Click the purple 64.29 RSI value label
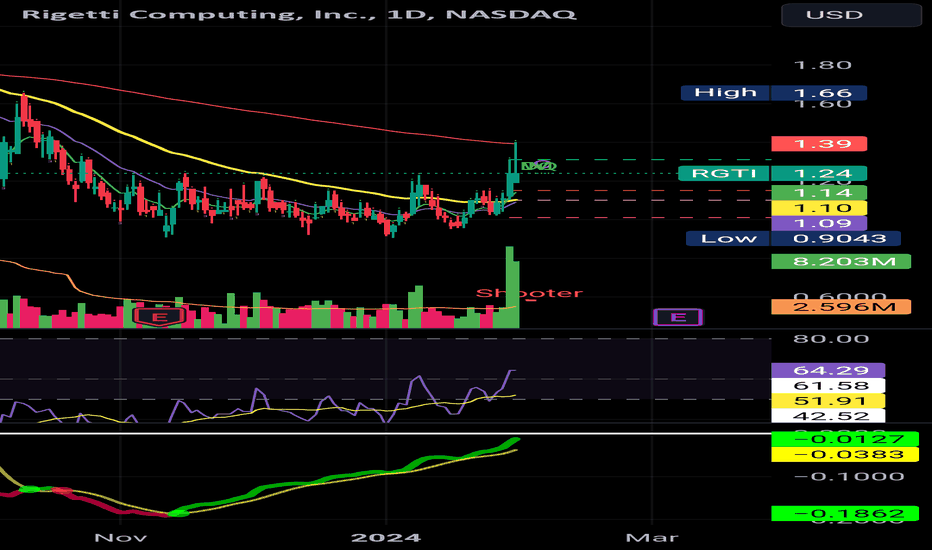Screen dimensions: 932x550 tap(827, 370)
